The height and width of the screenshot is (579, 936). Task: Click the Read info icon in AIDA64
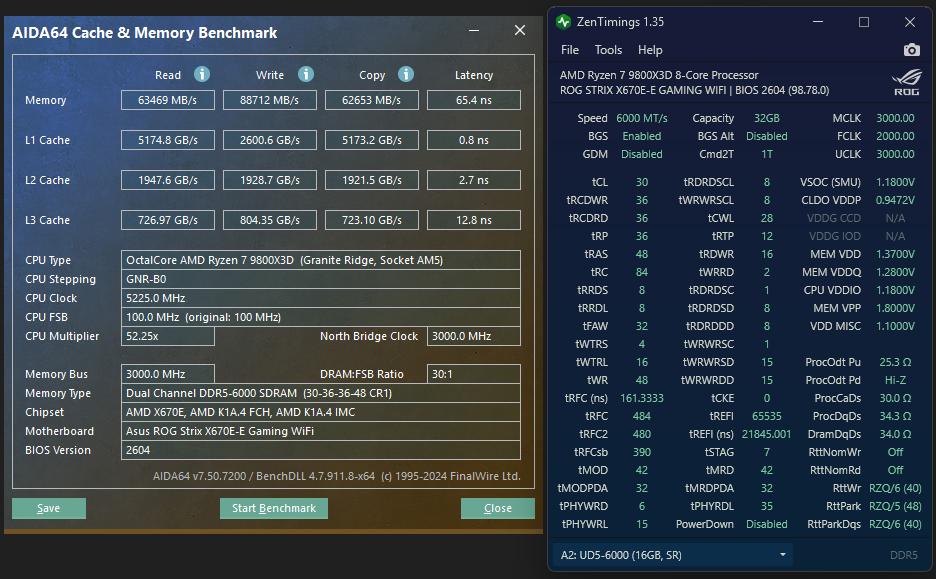coord(202,74)
